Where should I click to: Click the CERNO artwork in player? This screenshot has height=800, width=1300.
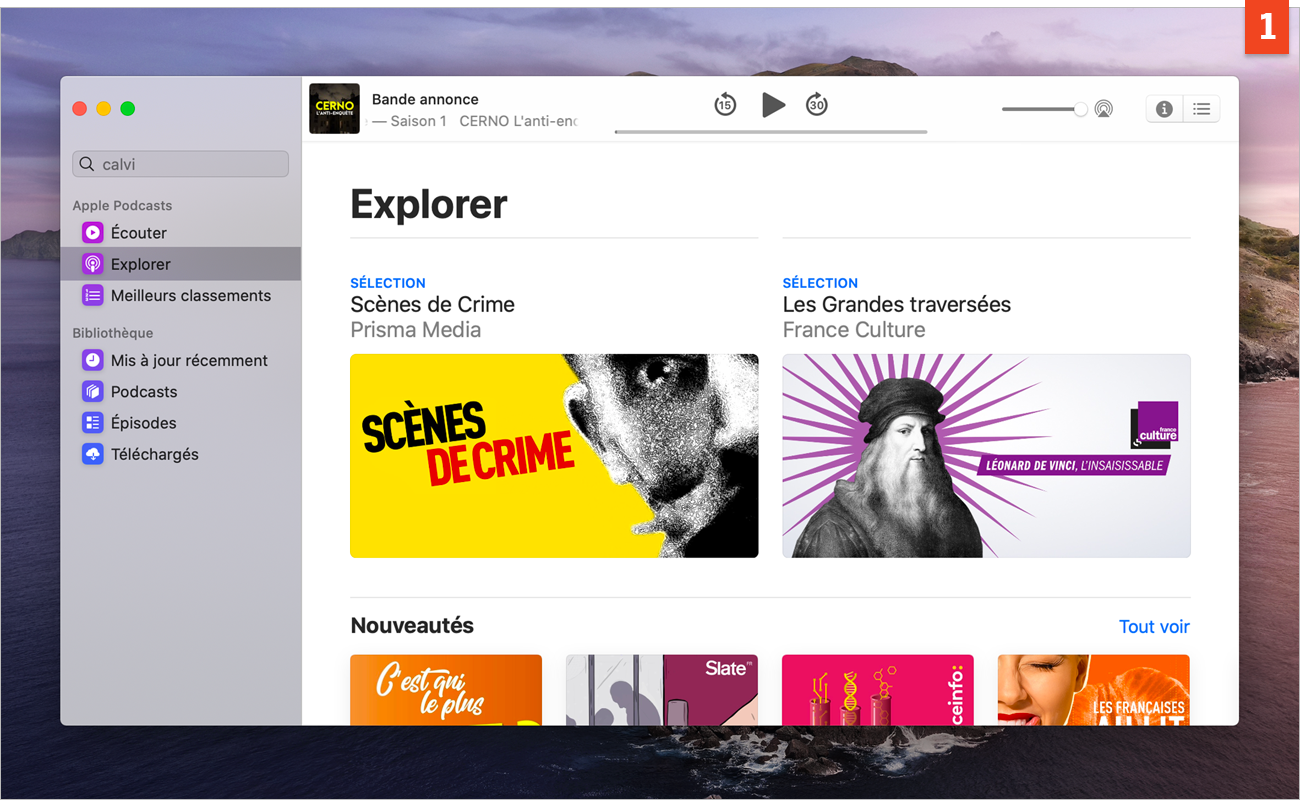pos(334,109)
